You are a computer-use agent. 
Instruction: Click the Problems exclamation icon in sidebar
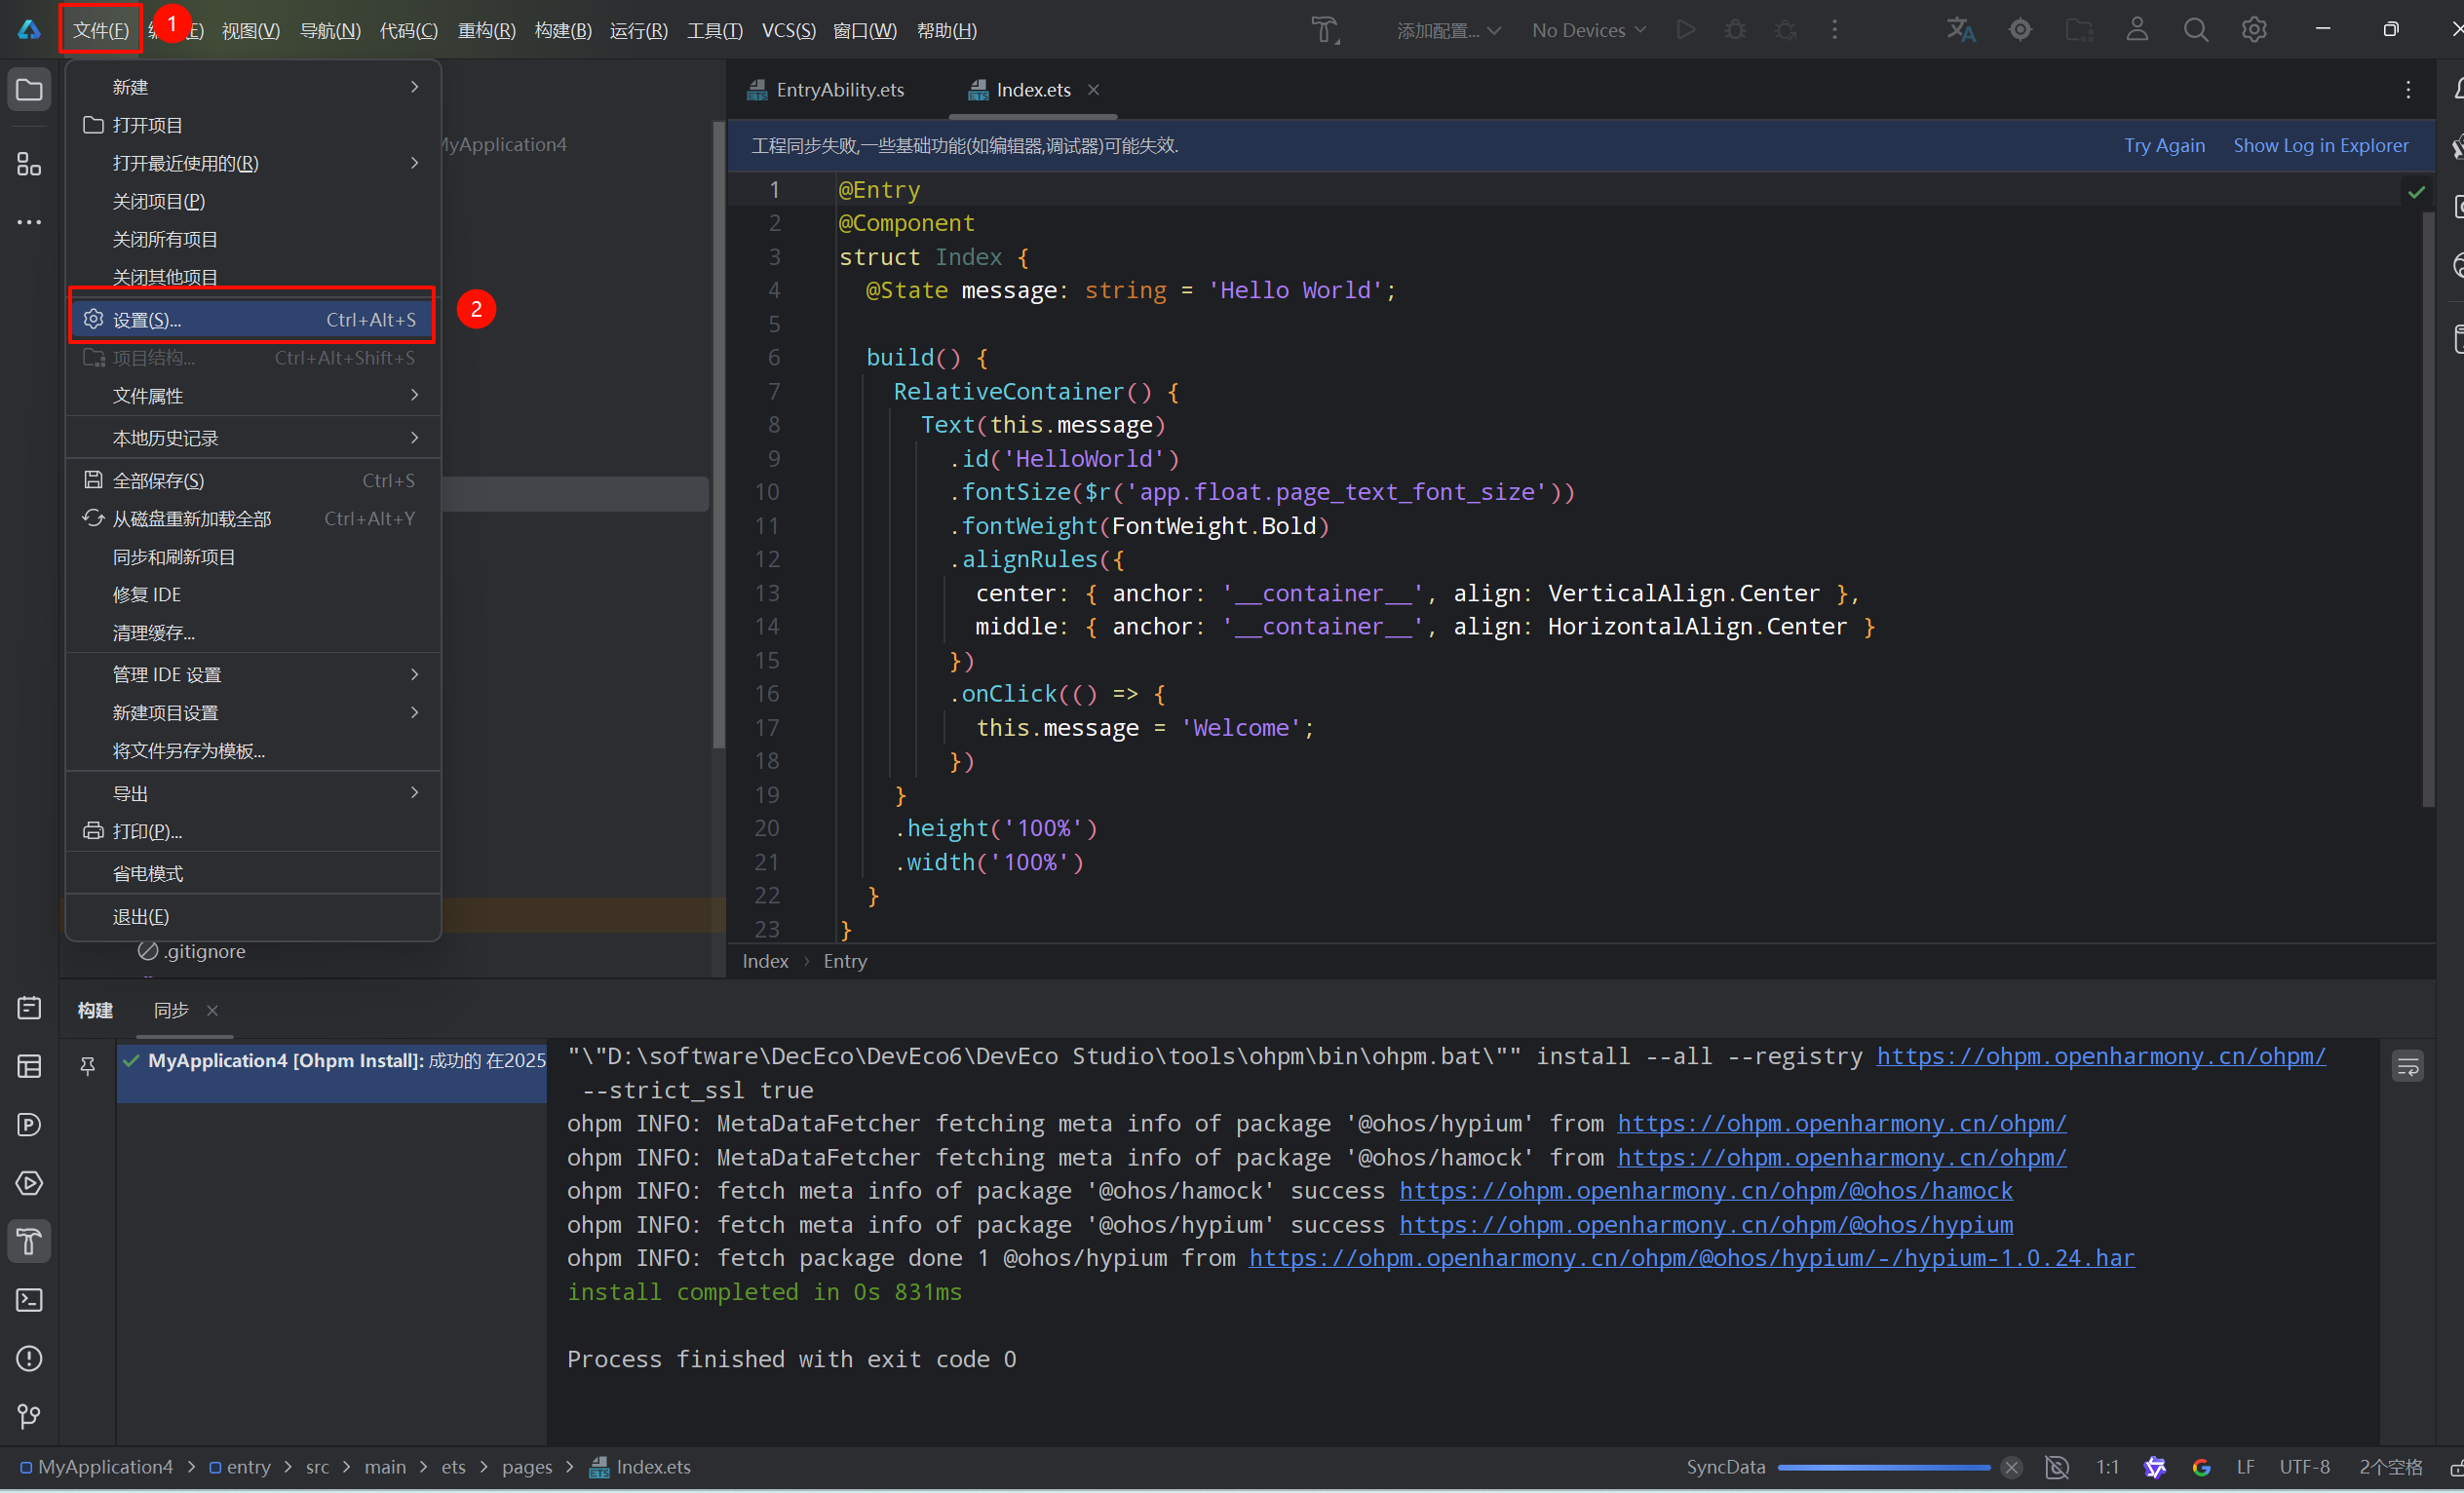29,1358
